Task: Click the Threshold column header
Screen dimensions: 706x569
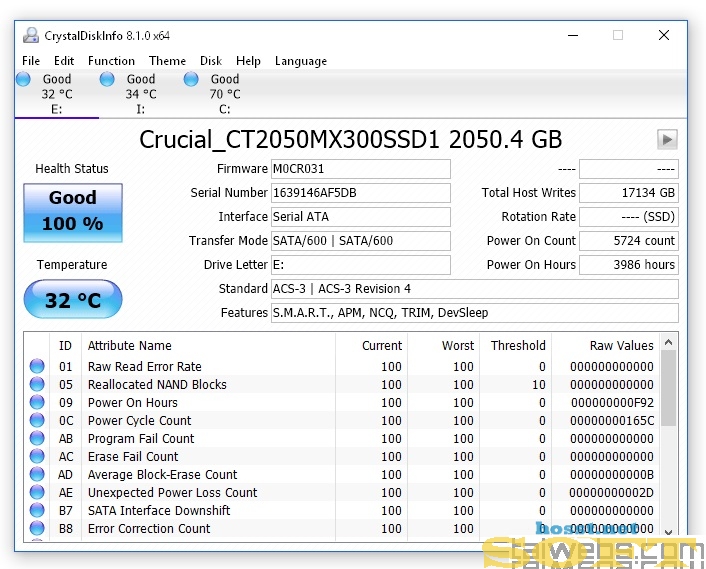Action: (x=516, y=346)
